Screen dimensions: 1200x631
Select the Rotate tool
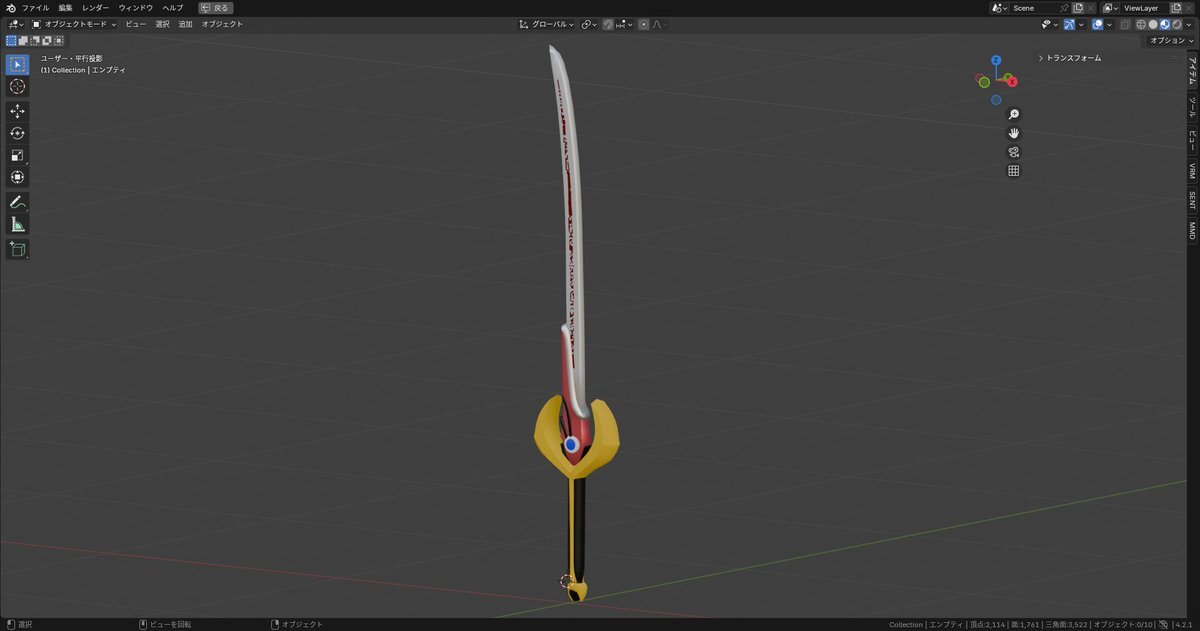click(17, 133)
